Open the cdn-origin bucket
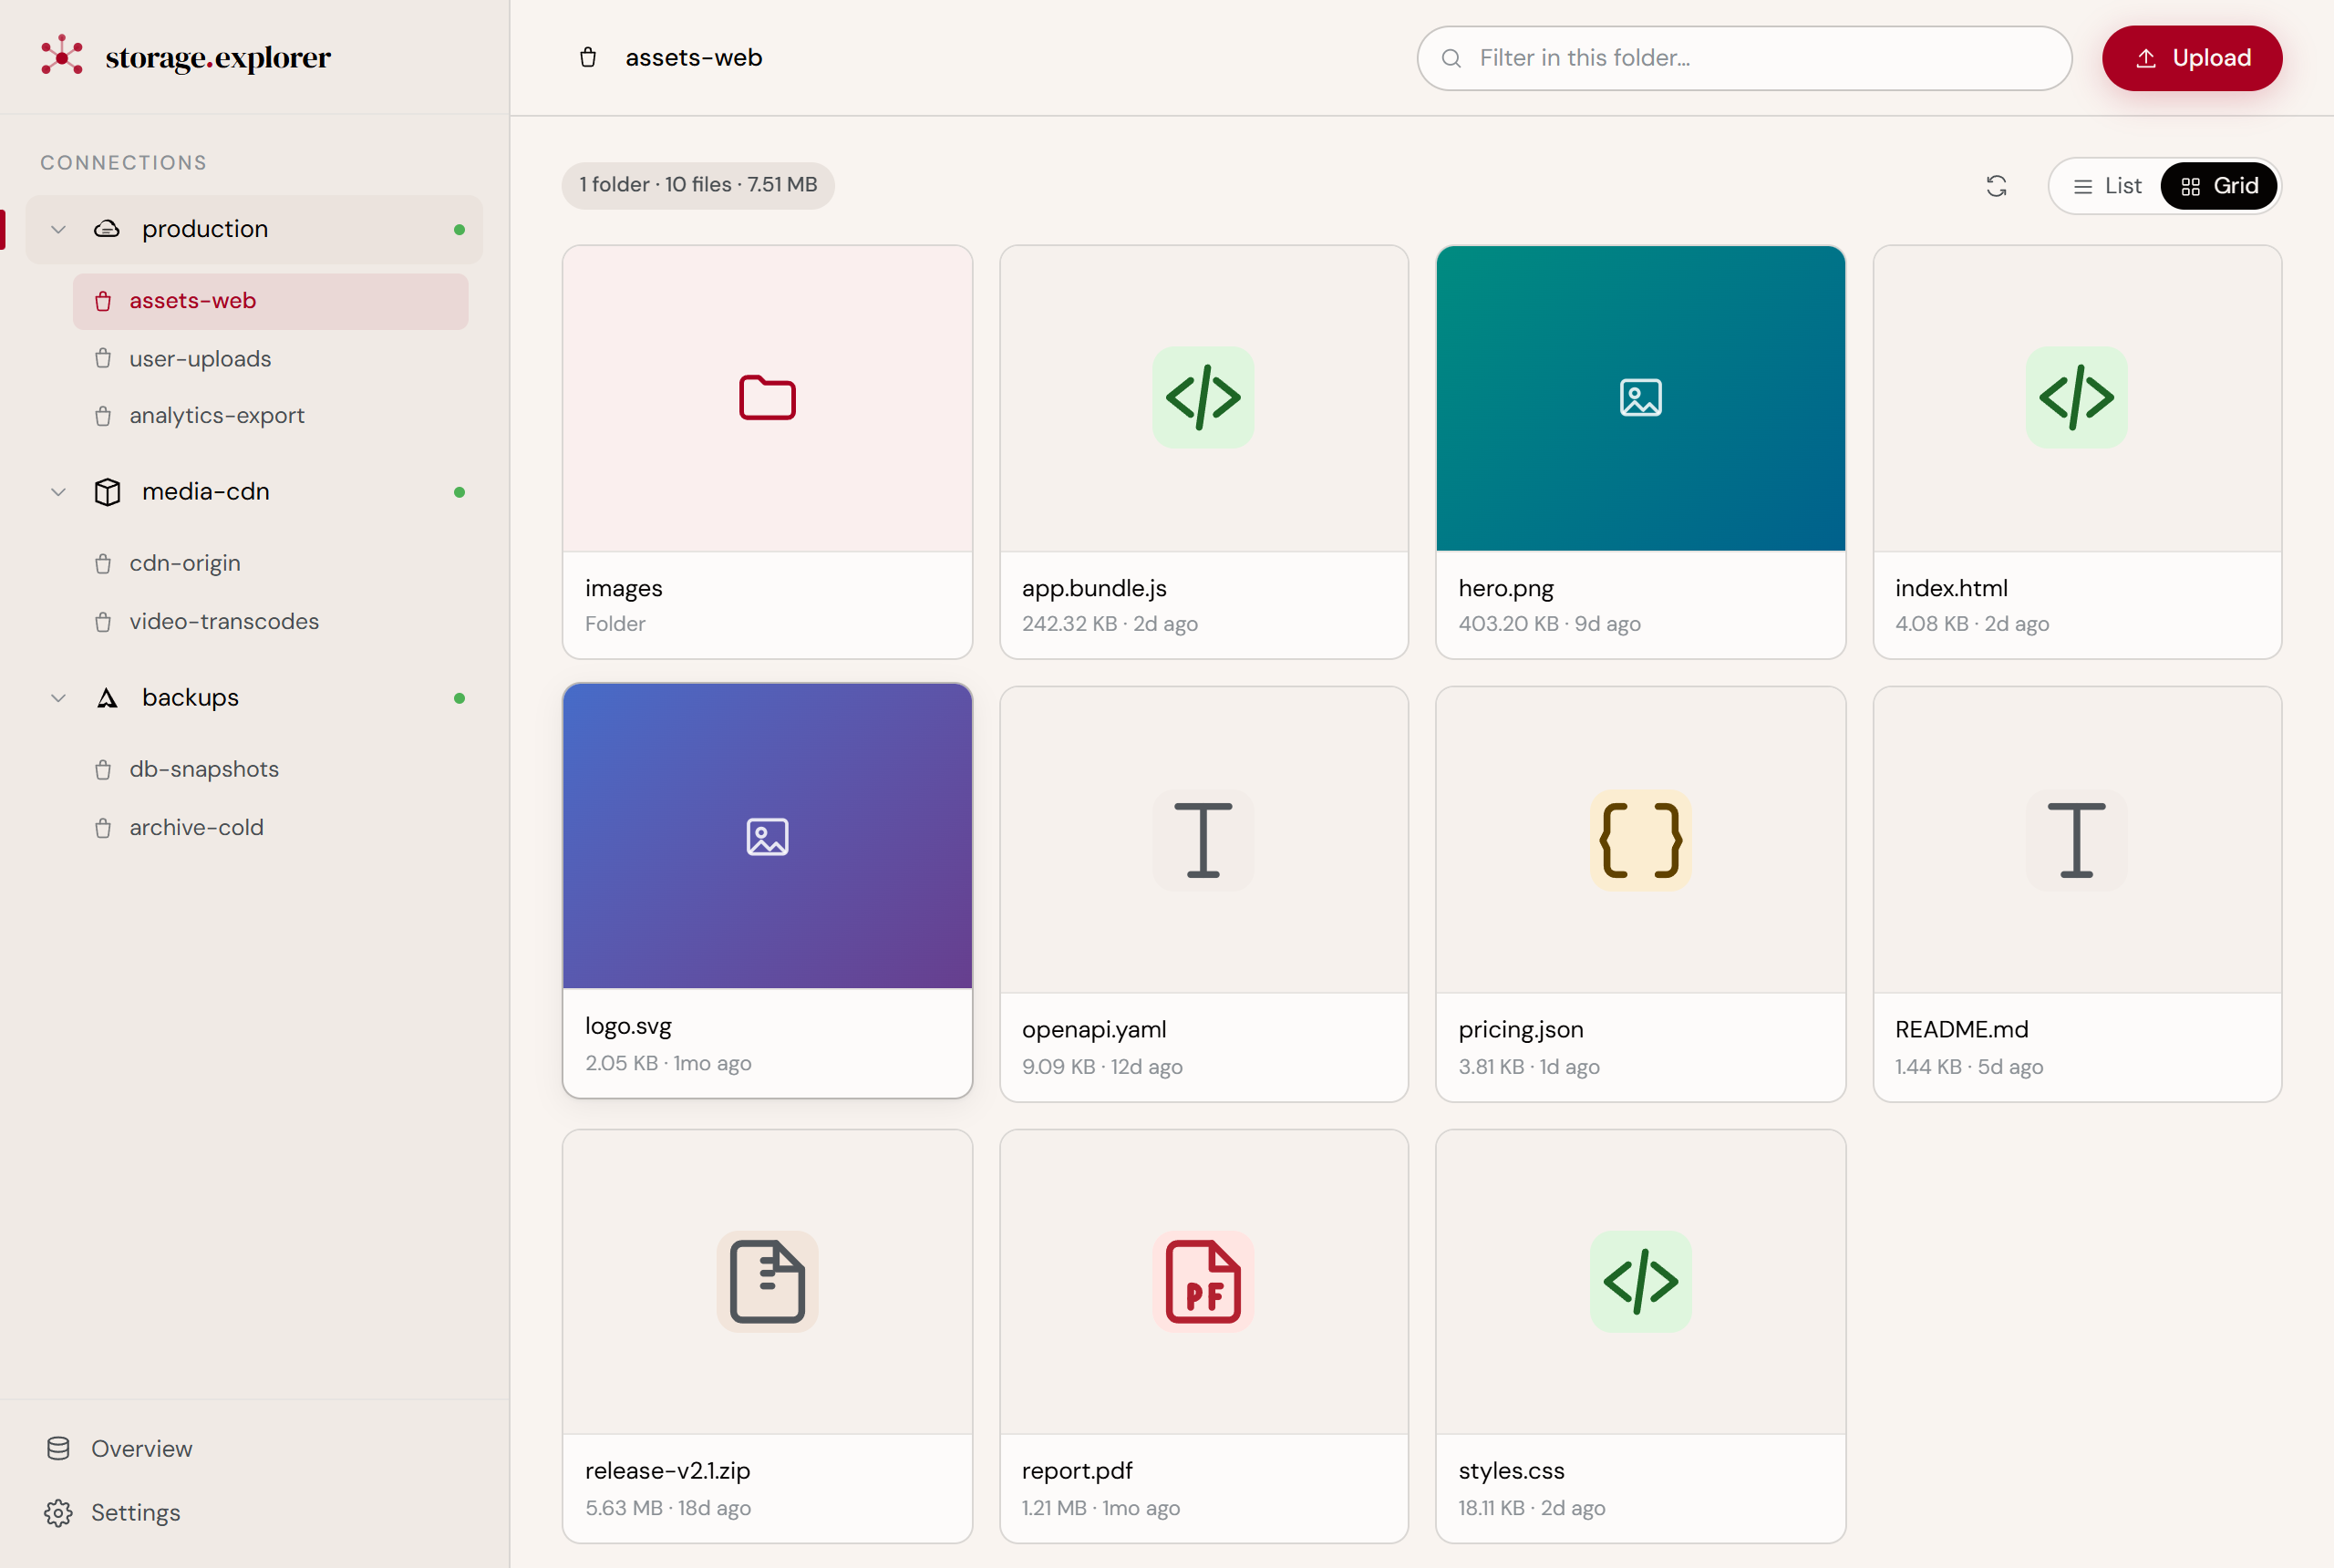Screen dimensions: 2334x1568 coord(270,563)
